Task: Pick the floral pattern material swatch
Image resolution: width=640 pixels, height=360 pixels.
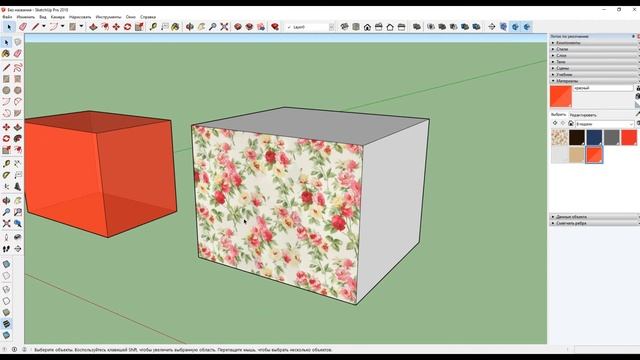Action: click(x=559, y=137)
